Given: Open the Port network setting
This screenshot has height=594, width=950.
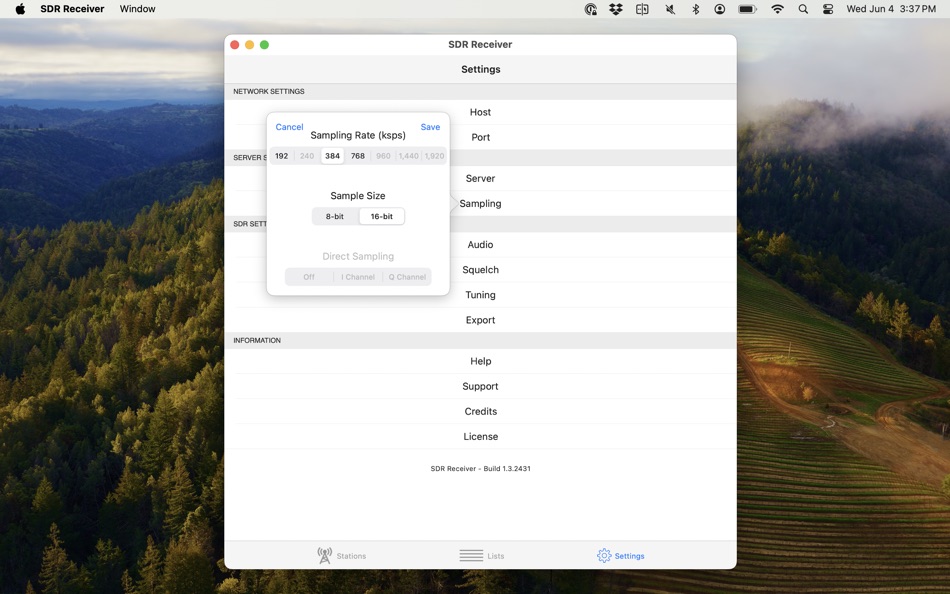Looking at the screenshot, I should tap(480, 137).
